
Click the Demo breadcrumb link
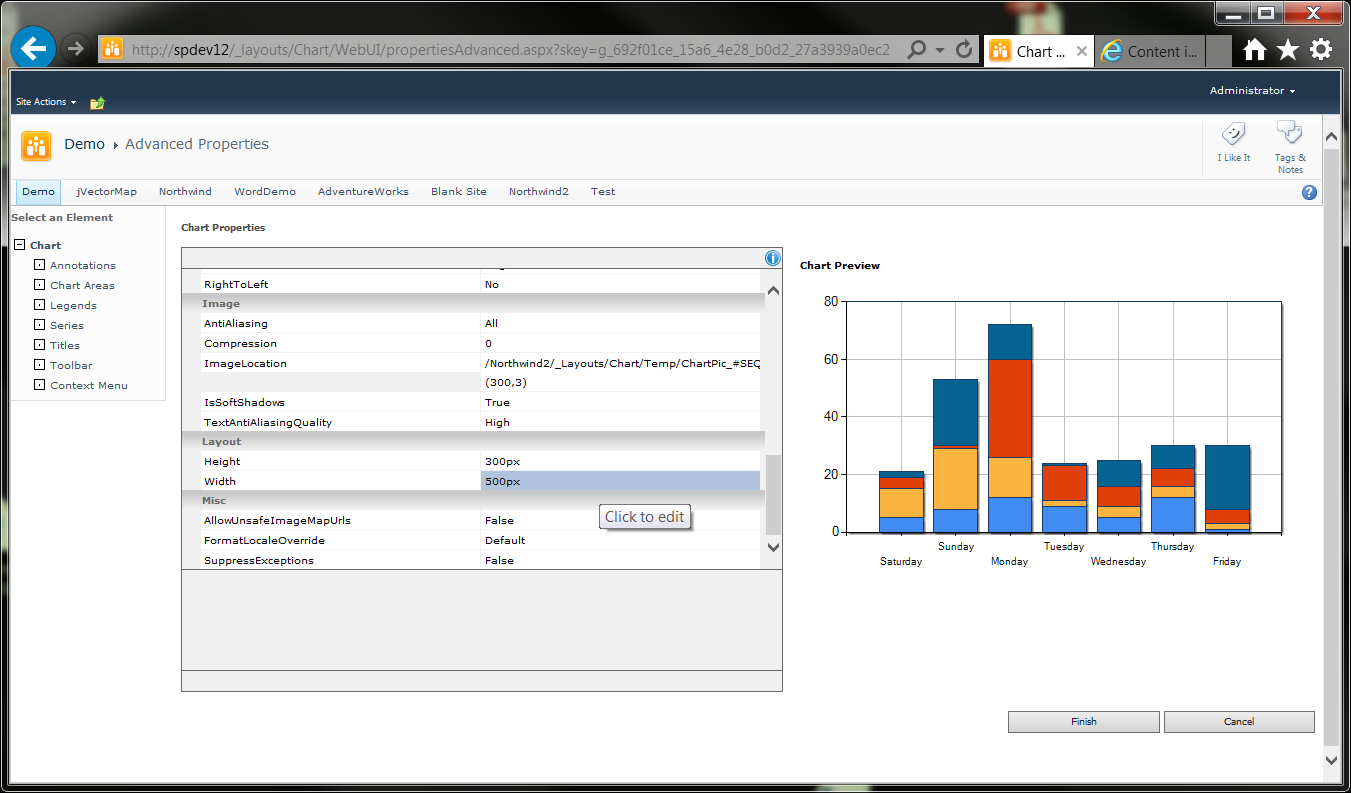coord(84,144)
